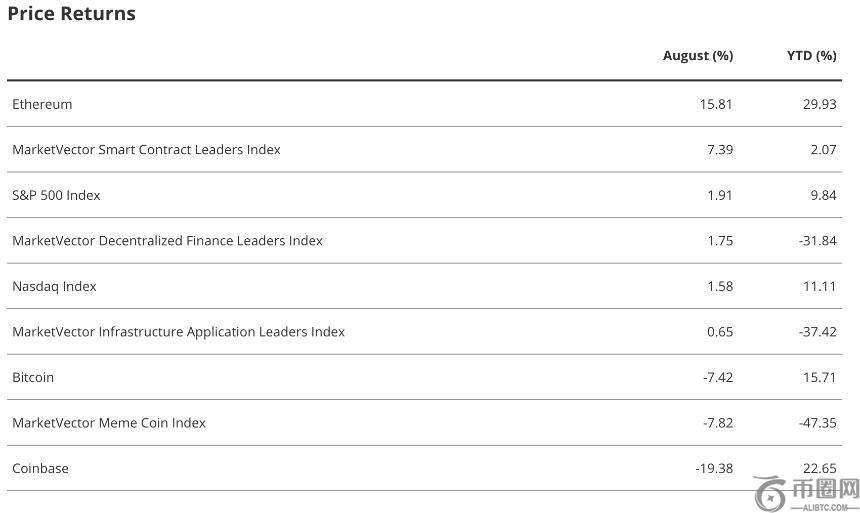Click the S&P 500 Index label
This screenshot has width=860, height=513.
coord(56,195)
